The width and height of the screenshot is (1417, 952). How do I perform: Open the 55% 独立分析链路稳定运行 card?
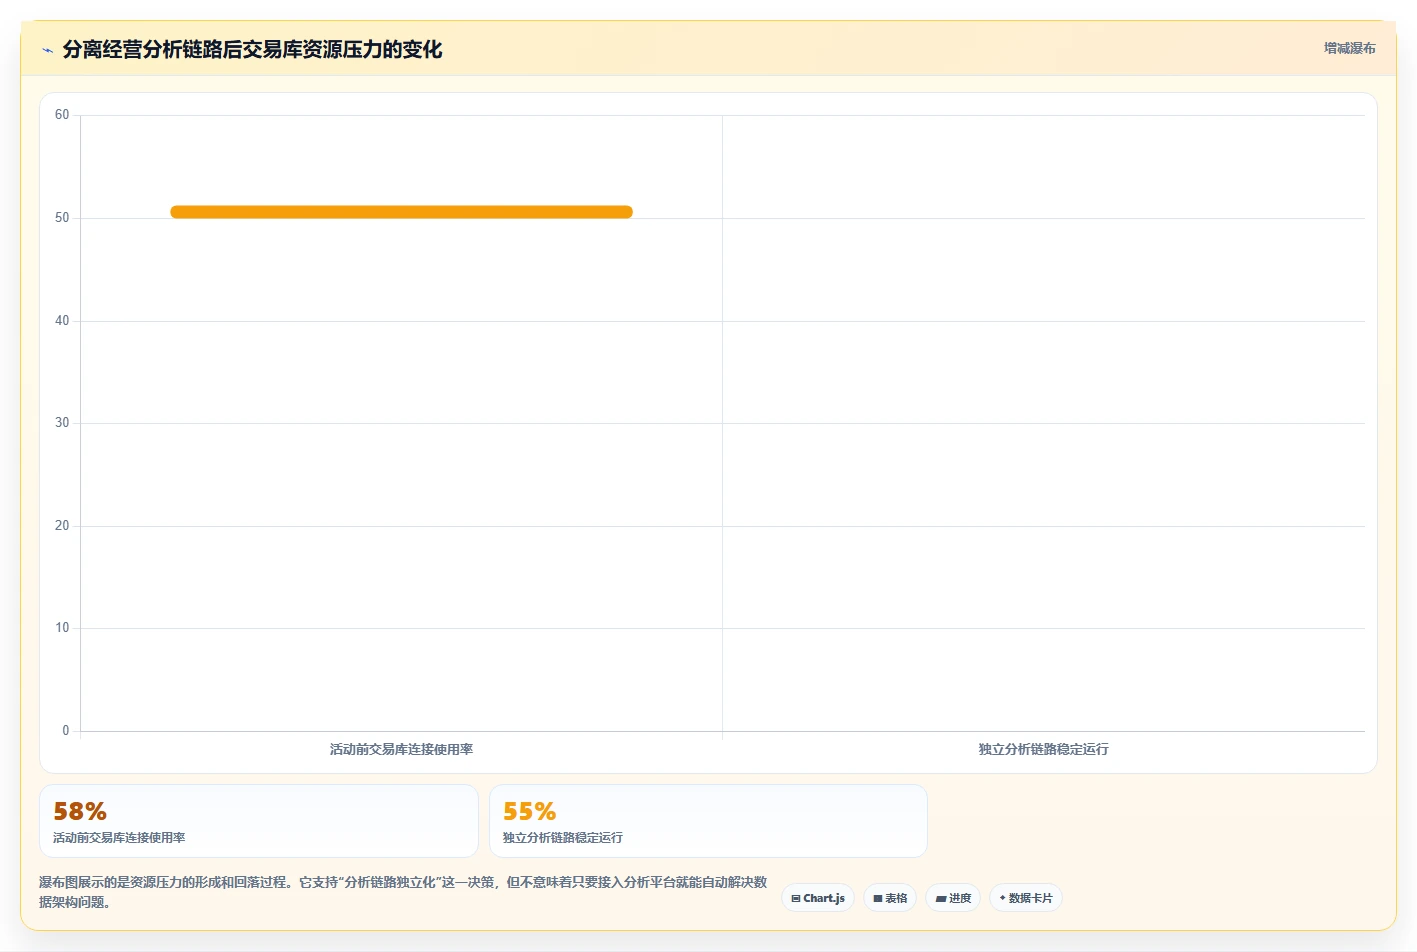(x=708, y=821)
